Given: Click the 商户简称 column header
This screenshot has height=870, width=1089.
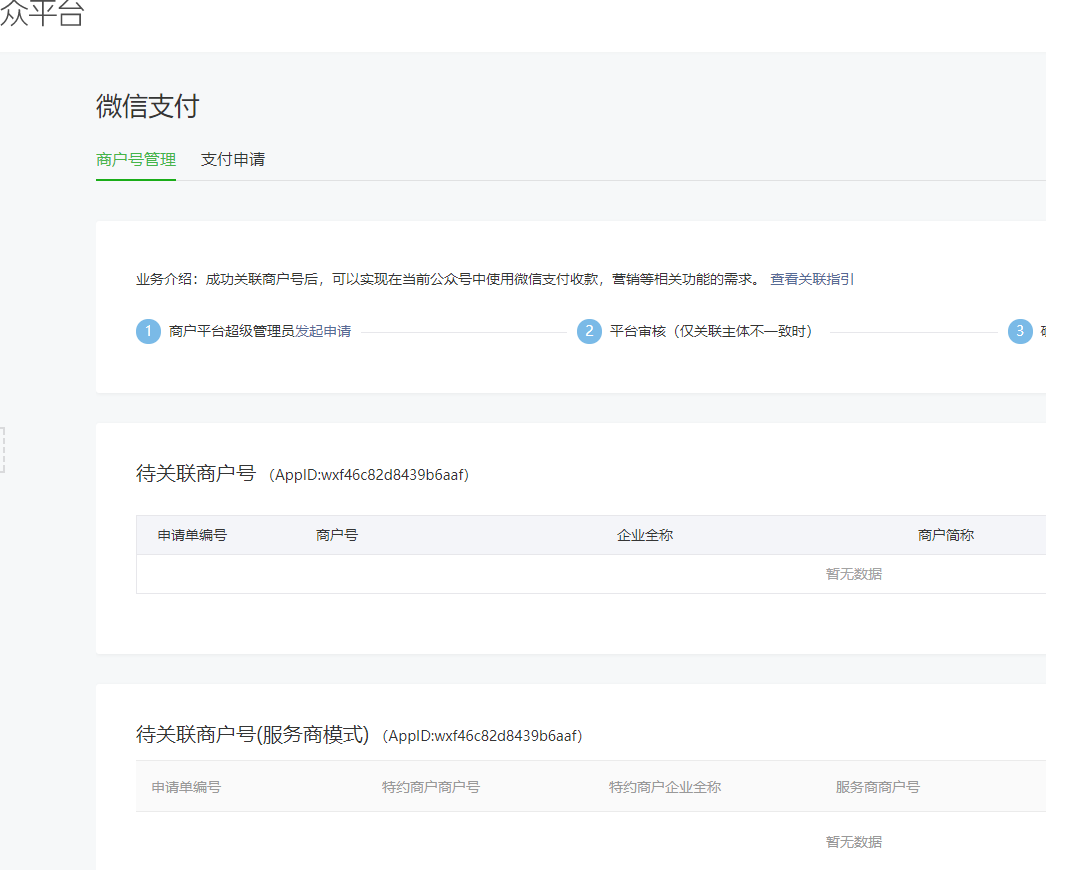Looking at the screenshot, I should pyautogui.click(x=946, y=535).
